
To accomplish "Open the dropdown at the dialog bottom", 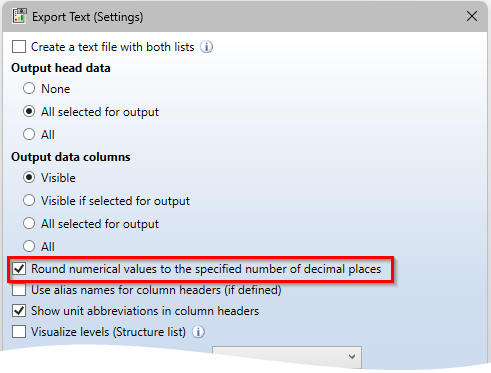I will 287,357.
